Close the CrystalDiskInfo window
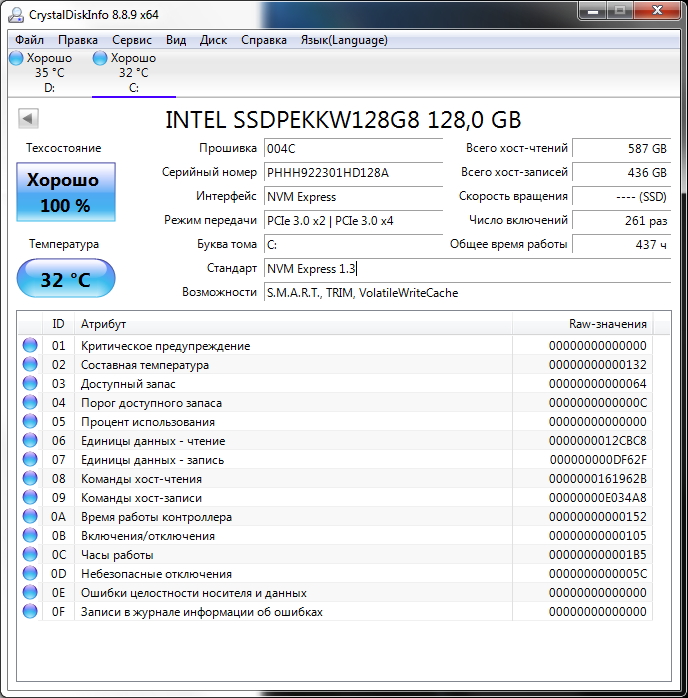Viewport: 688px width, 698px height. coord(657,11)
